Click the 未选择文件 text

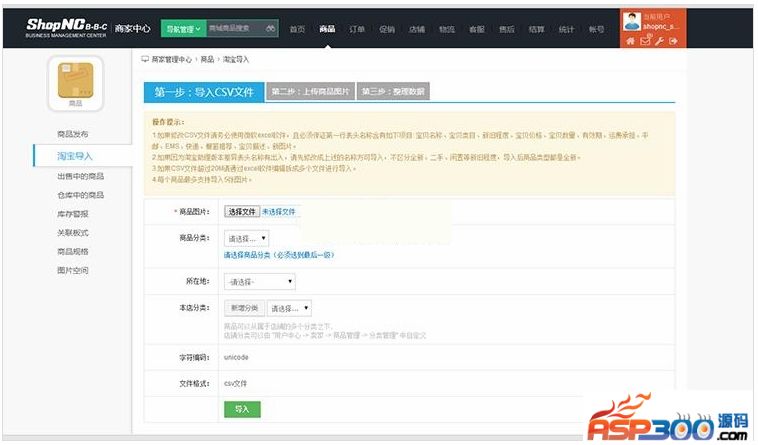pyautogui.click(x=278, y=212)
